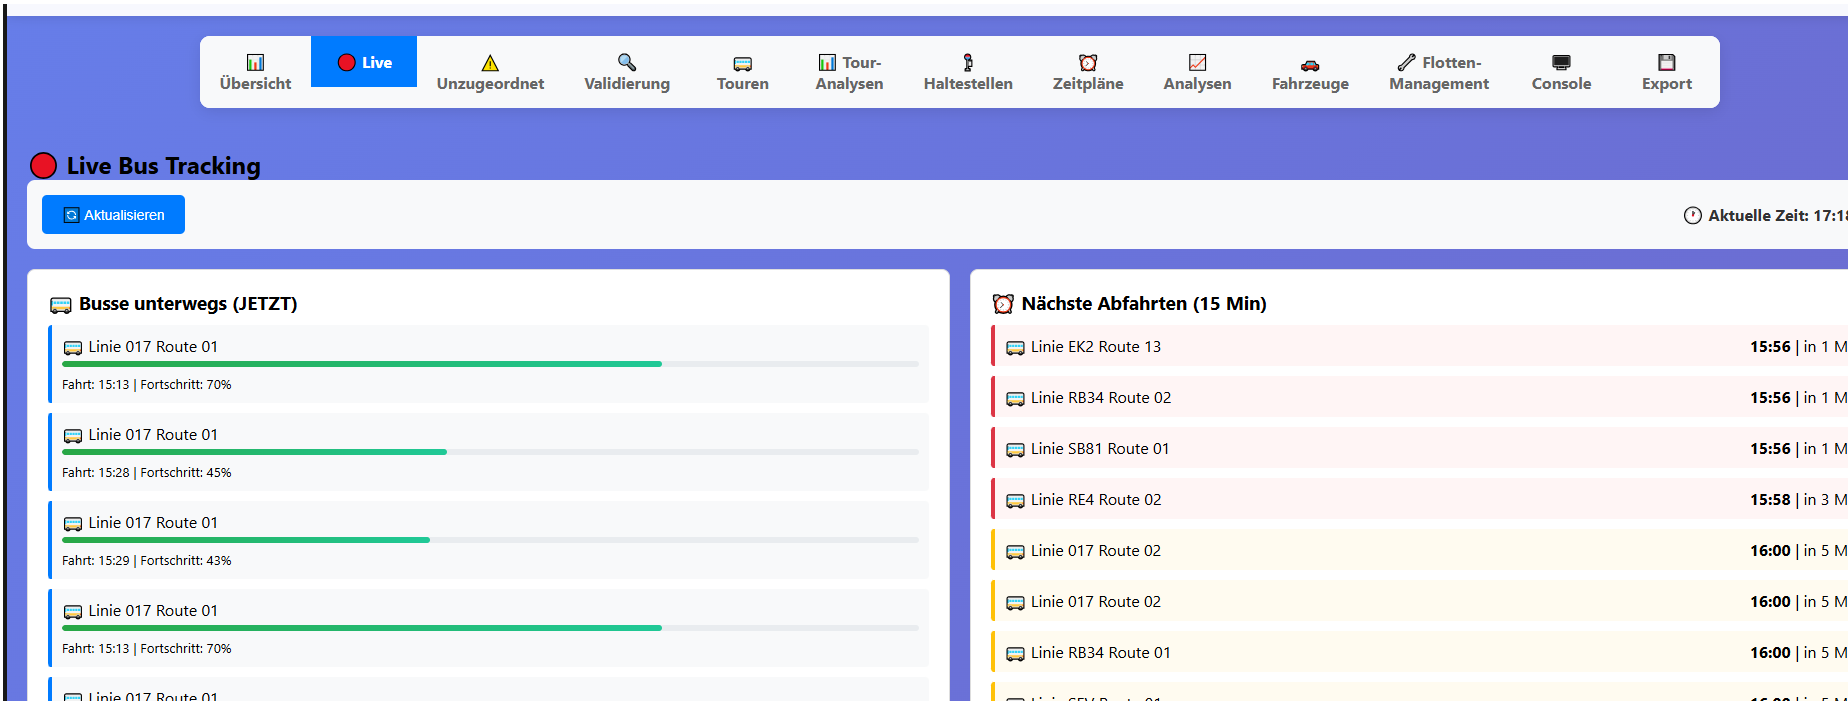The image size is (1848, 706).
Task: Click the Analysen trend chart icon
Action: pos(1197,62)
